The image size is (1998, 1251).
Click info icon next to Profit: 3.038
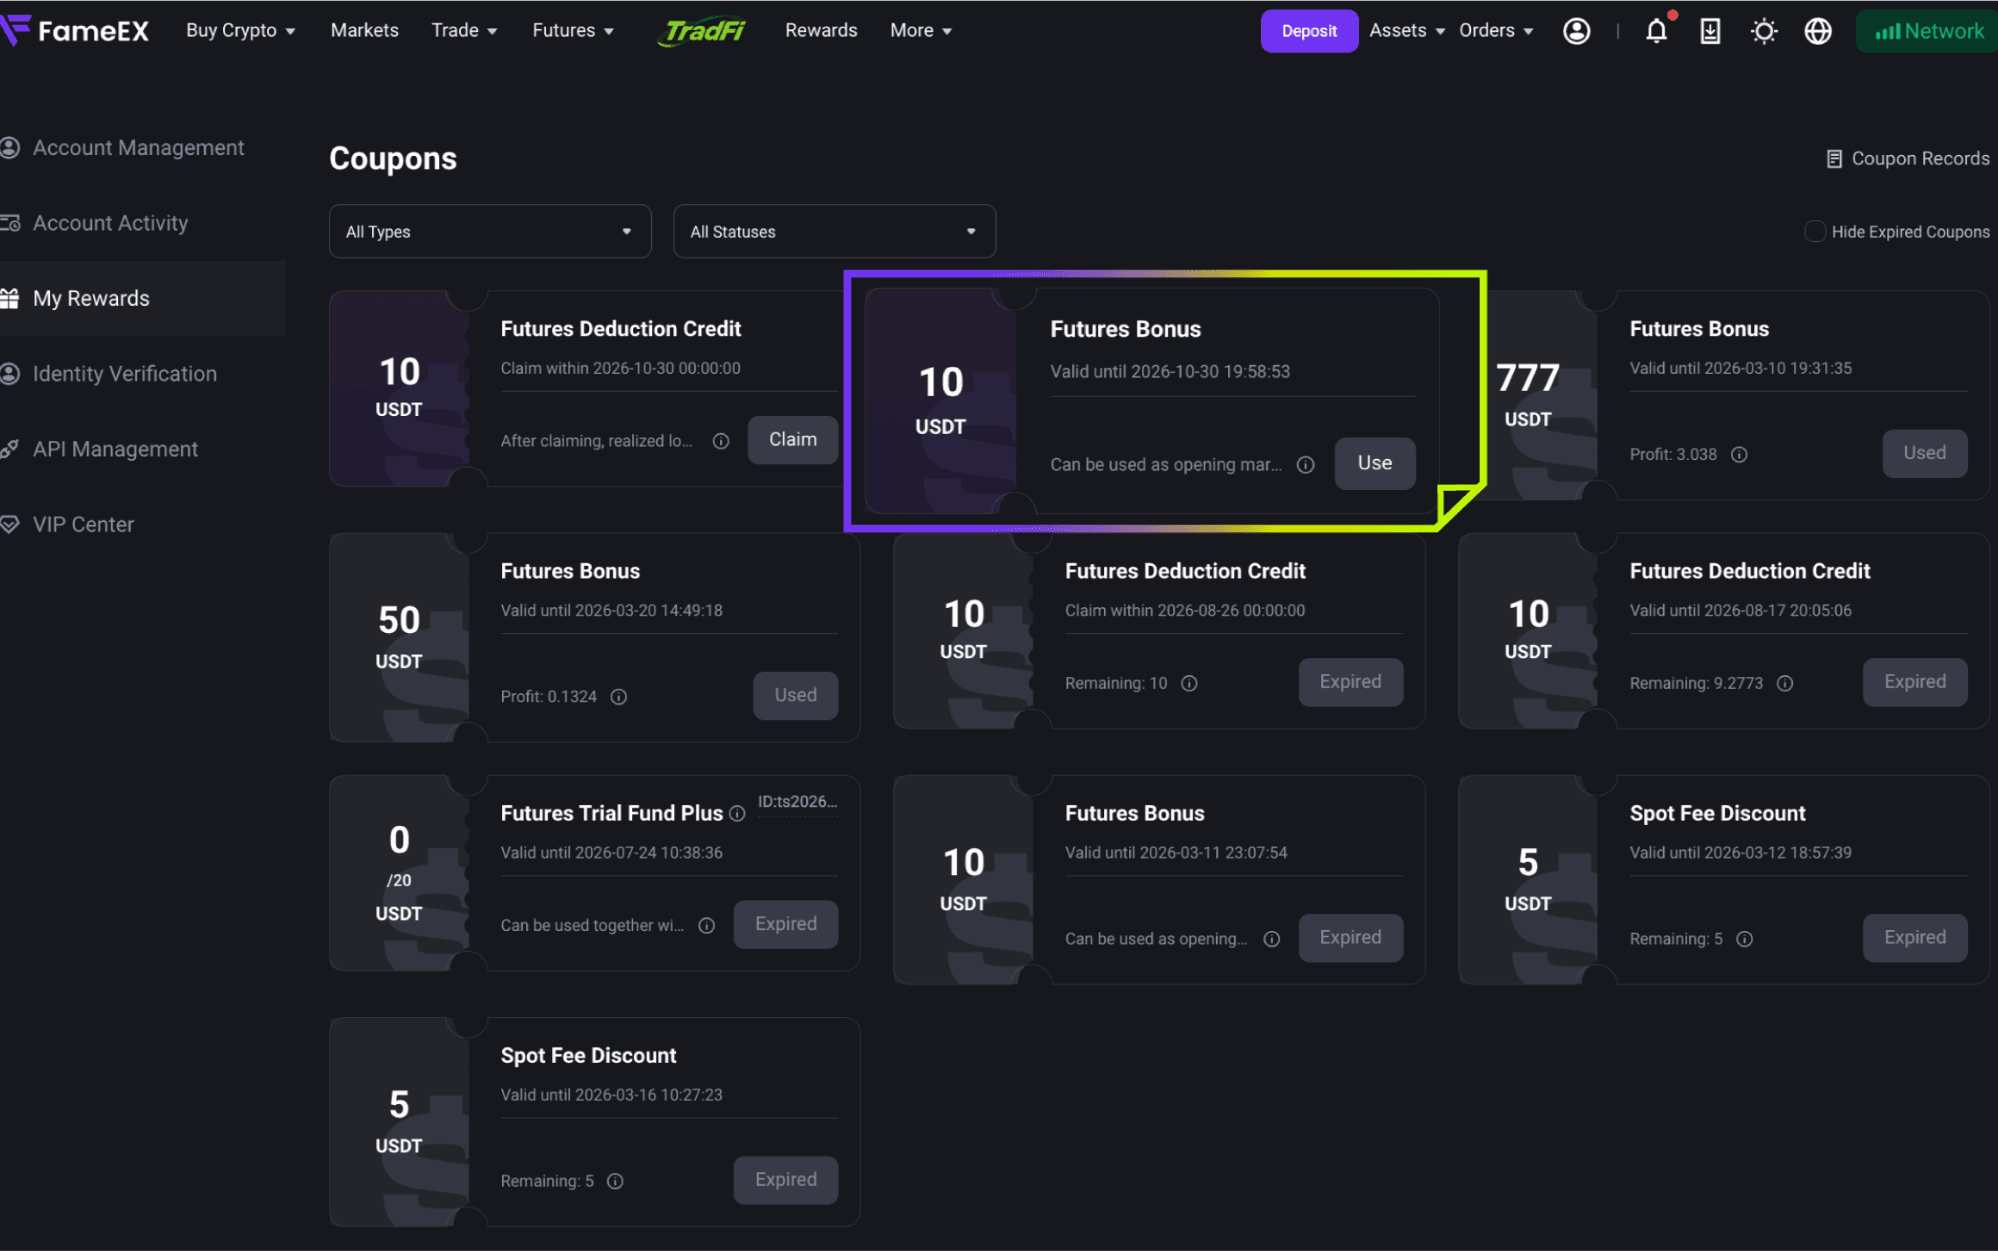pyautogui.click(x=1739, y=455)
